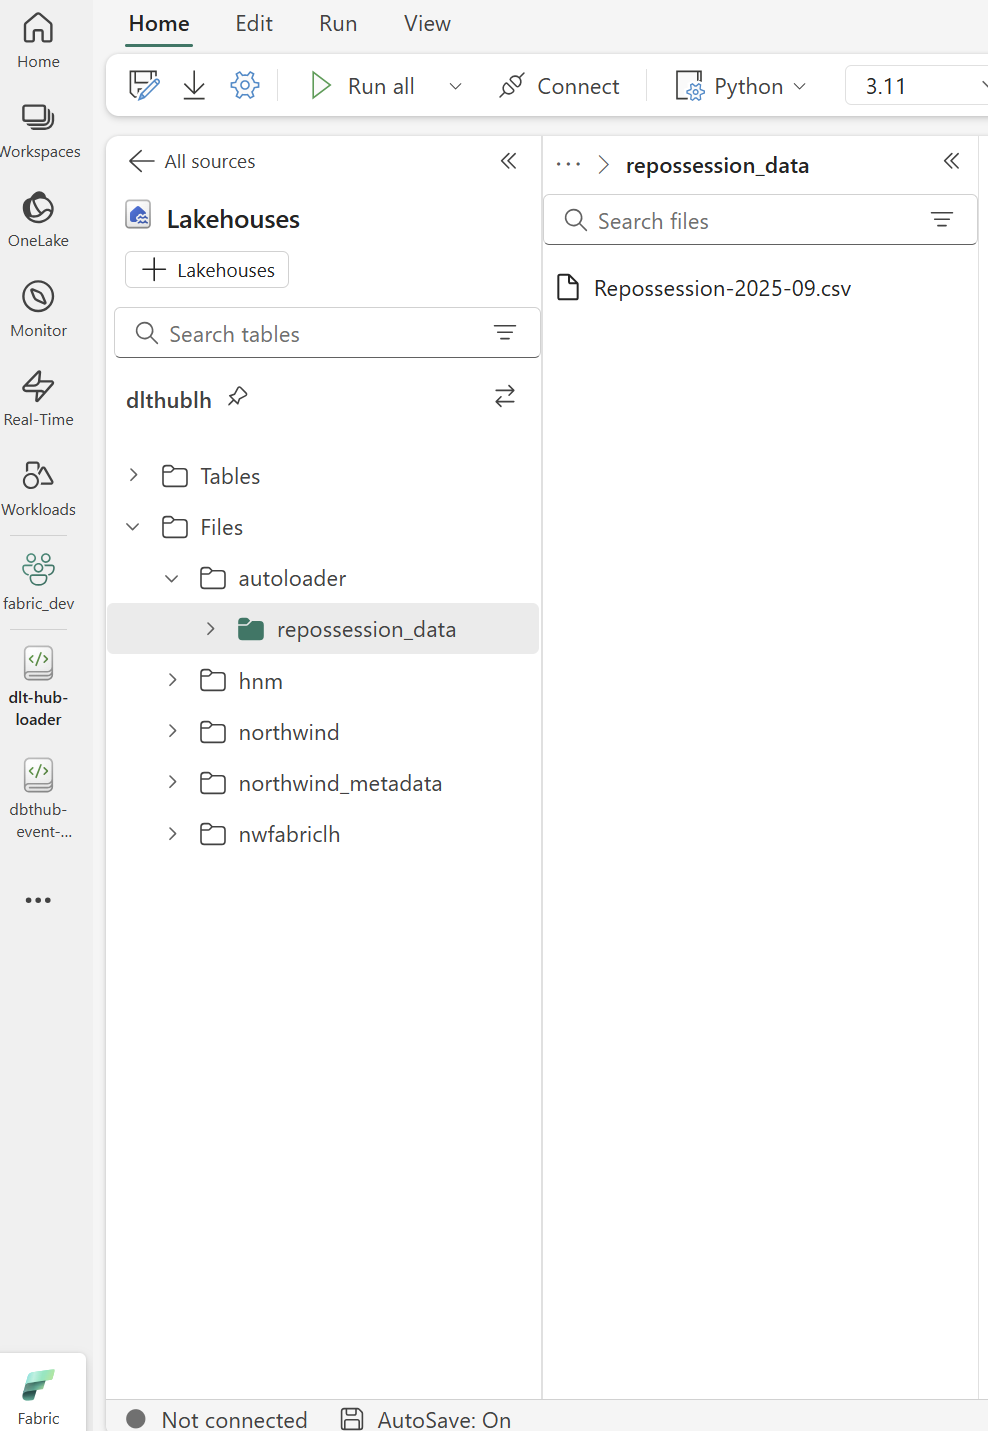This screenshot has height=1431, width=988.
Task: Collapse the Lakehouses explorer panel
Action: click(x=508, y=160)
